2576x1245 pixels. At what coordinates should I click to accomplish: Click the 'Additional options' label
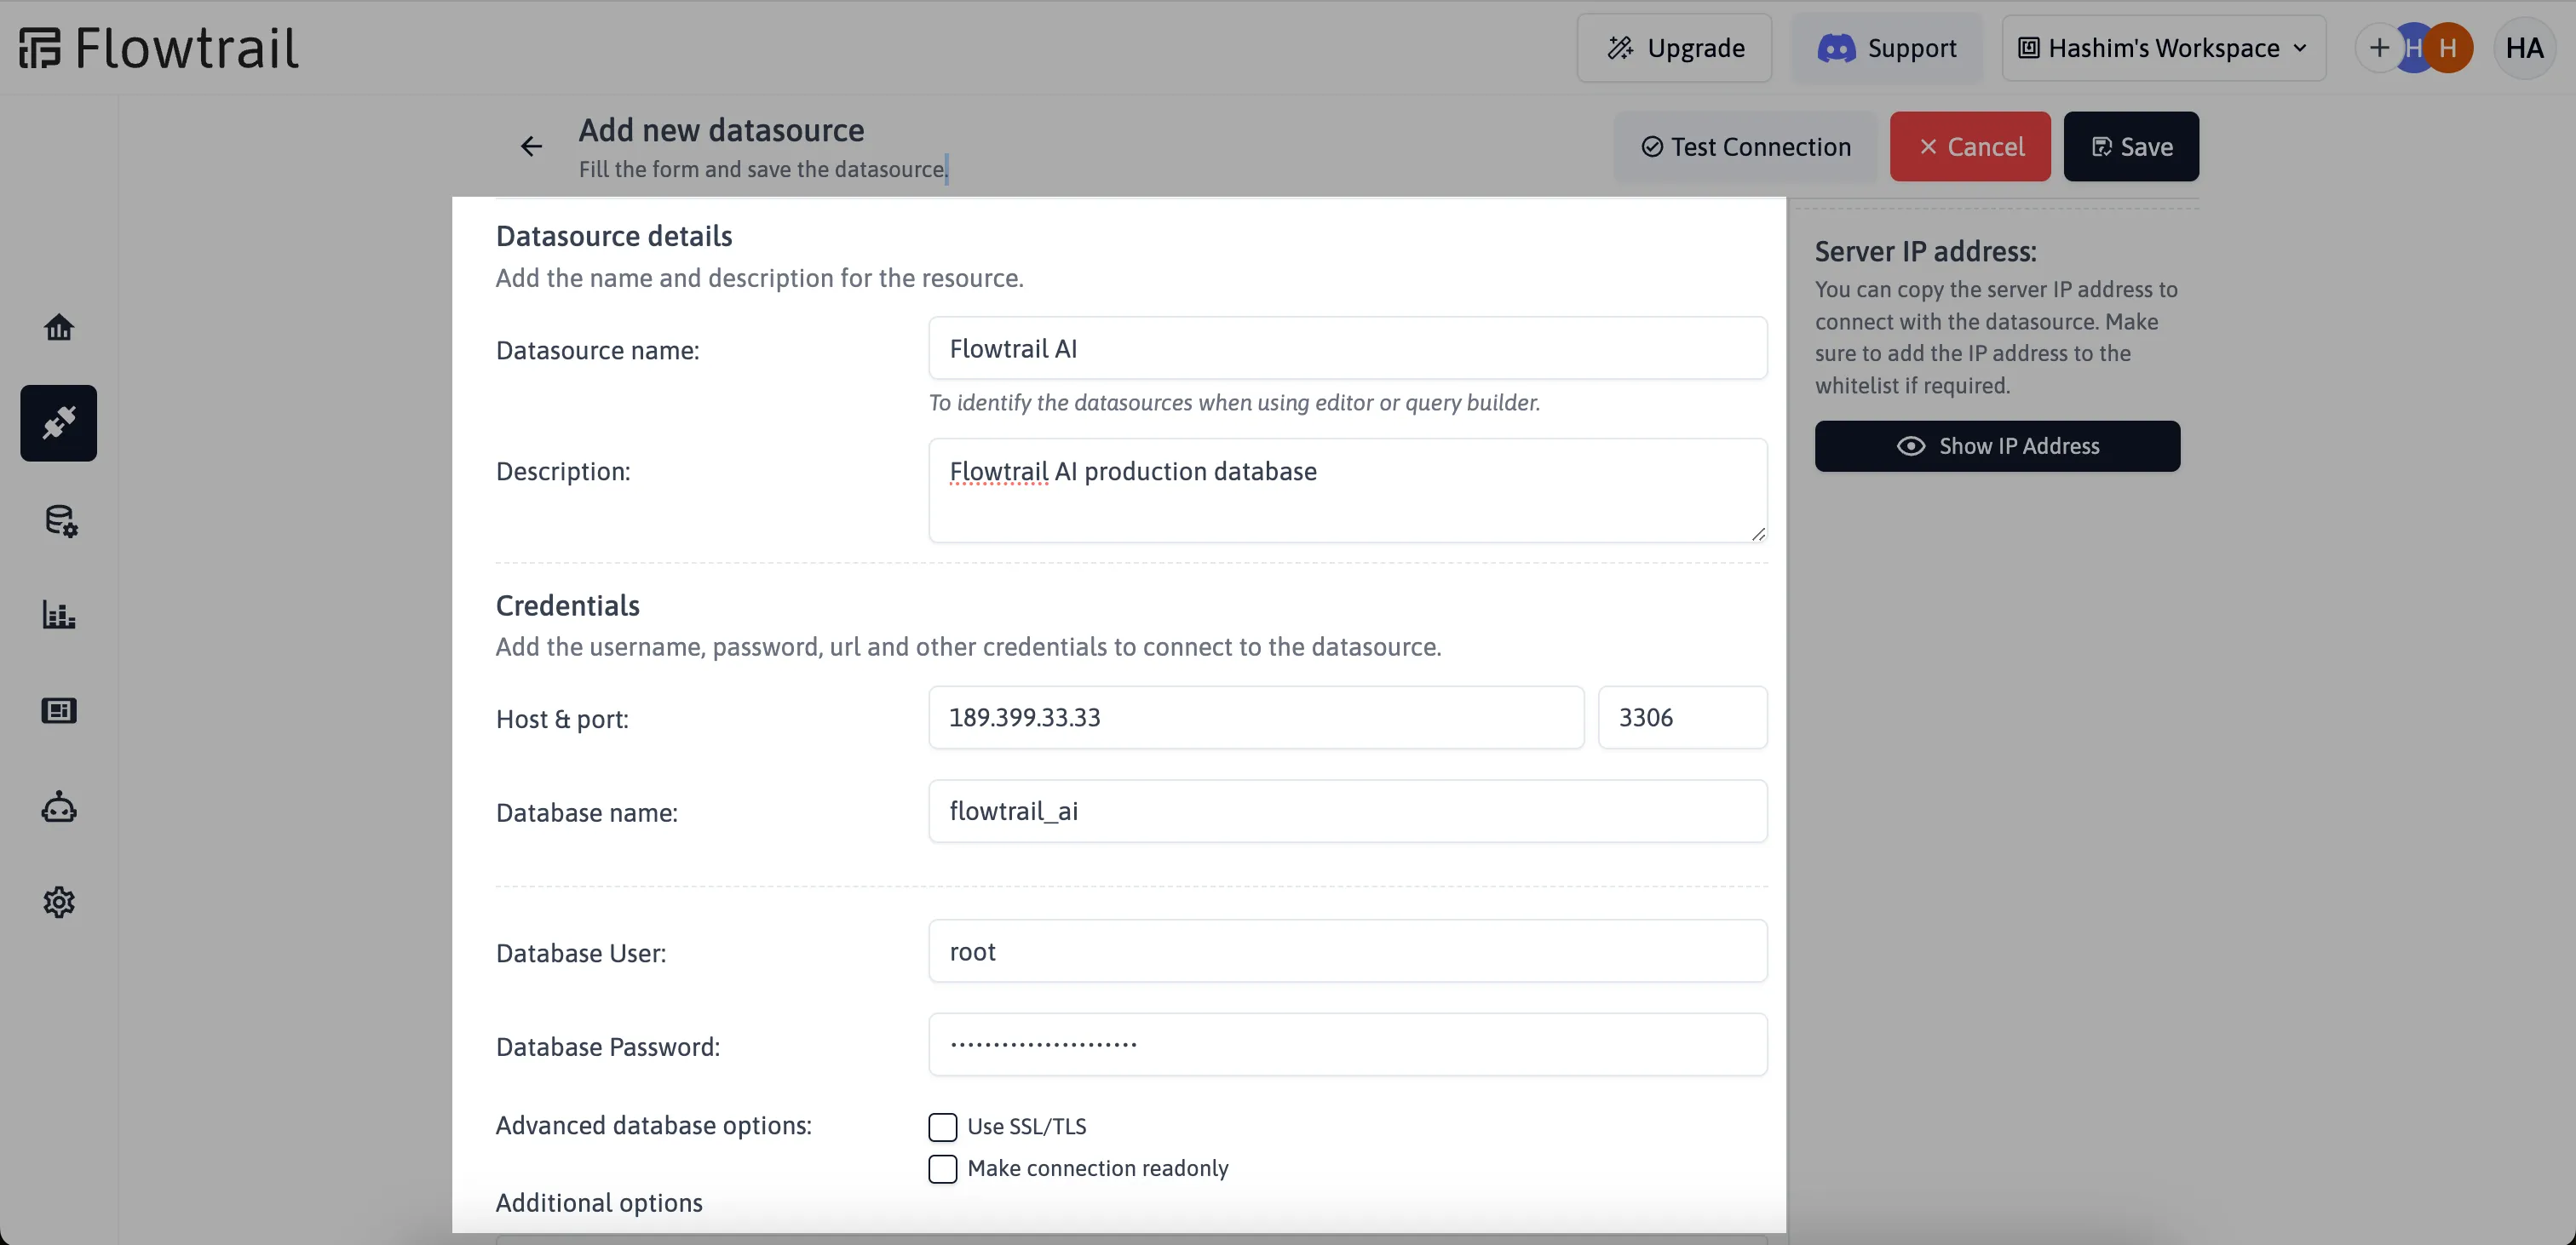click(x=599, y=1203)
